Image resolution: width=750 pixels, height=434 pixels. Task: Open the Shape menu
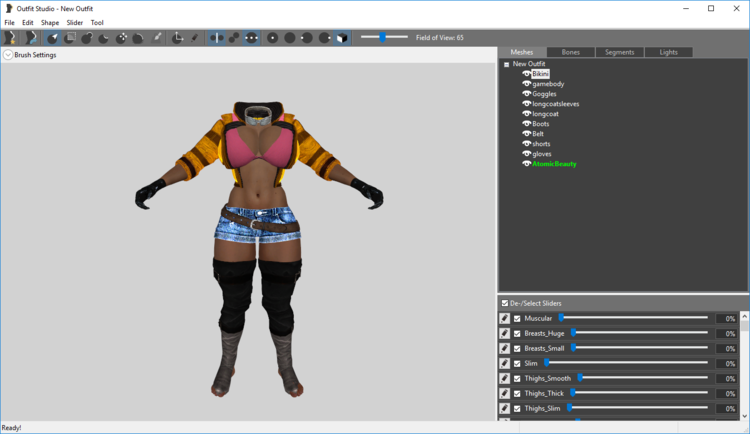point(50,22)
